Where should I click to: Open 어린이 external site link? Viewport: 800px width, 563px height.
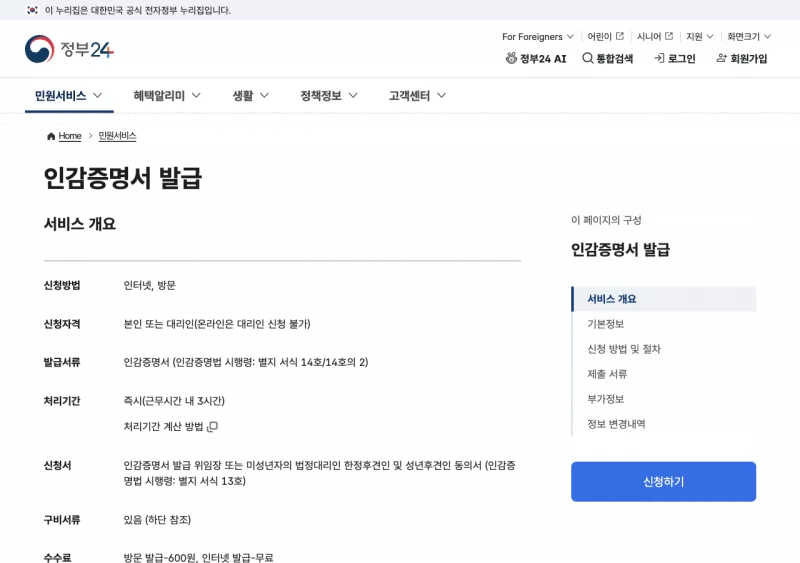click(606, 36)
